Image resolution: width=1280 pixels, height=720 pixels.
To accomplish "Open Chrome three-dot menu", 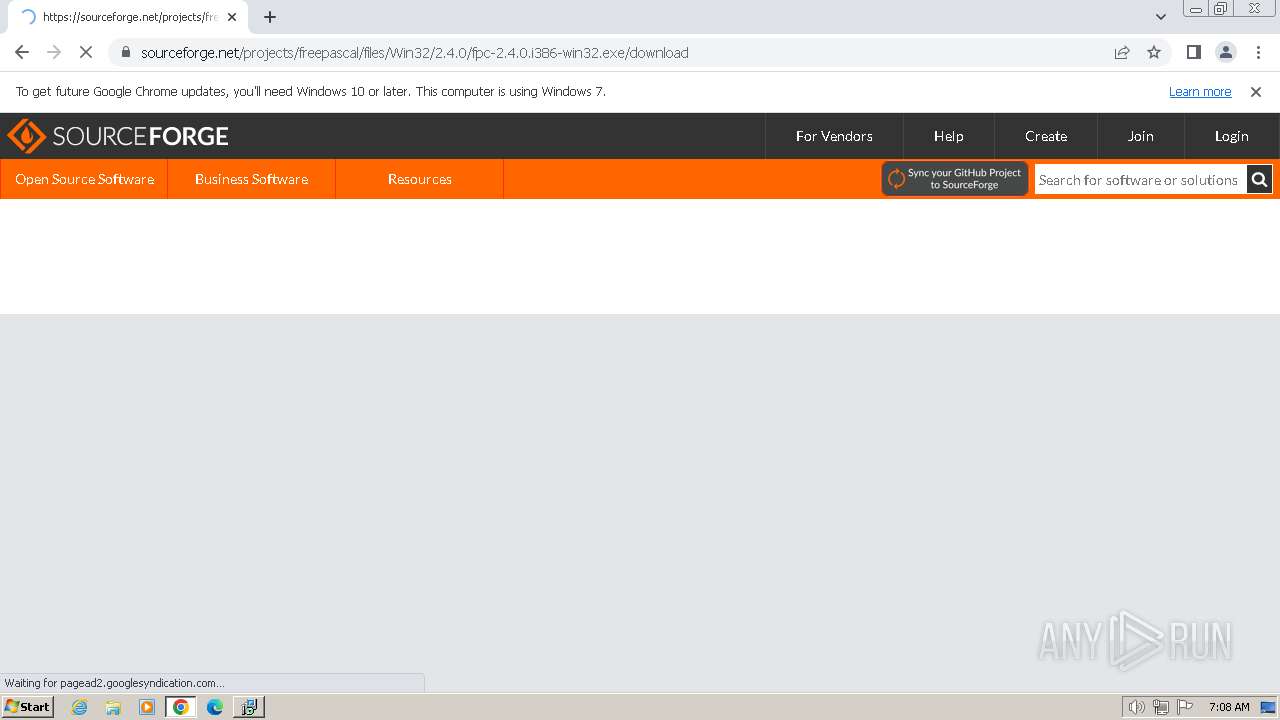I will tap(1258, 52).
